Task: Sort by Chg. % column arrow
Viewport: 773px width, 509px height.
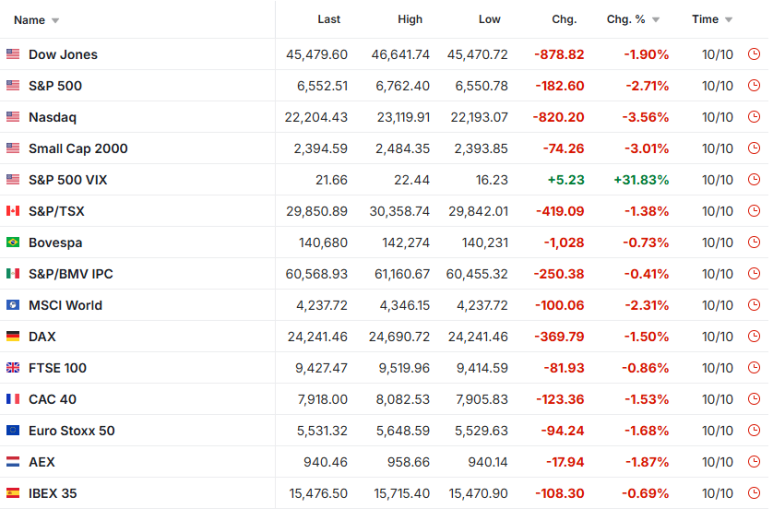Action: pyautogui.click(x=656, y=20)
